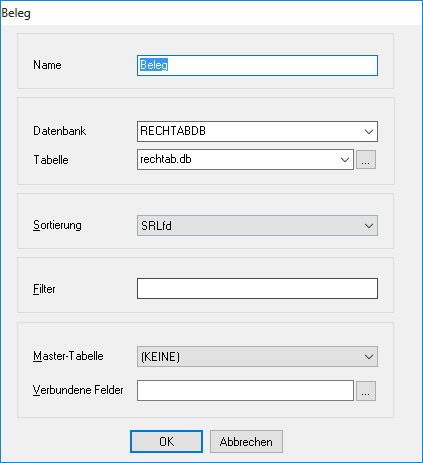Click the Datenbank dropdown chevron arrow
The height and width of the screenshot is (463, 423).
[369, 132]
